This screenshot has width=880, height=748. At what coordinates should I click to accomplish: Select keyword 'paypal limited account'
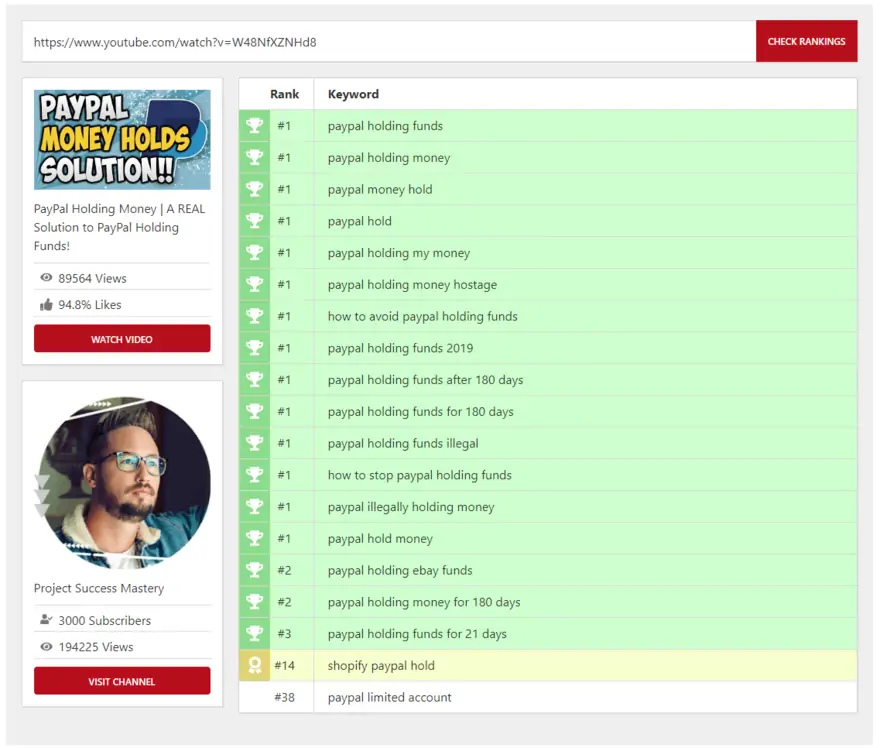(x=390, y=697)
